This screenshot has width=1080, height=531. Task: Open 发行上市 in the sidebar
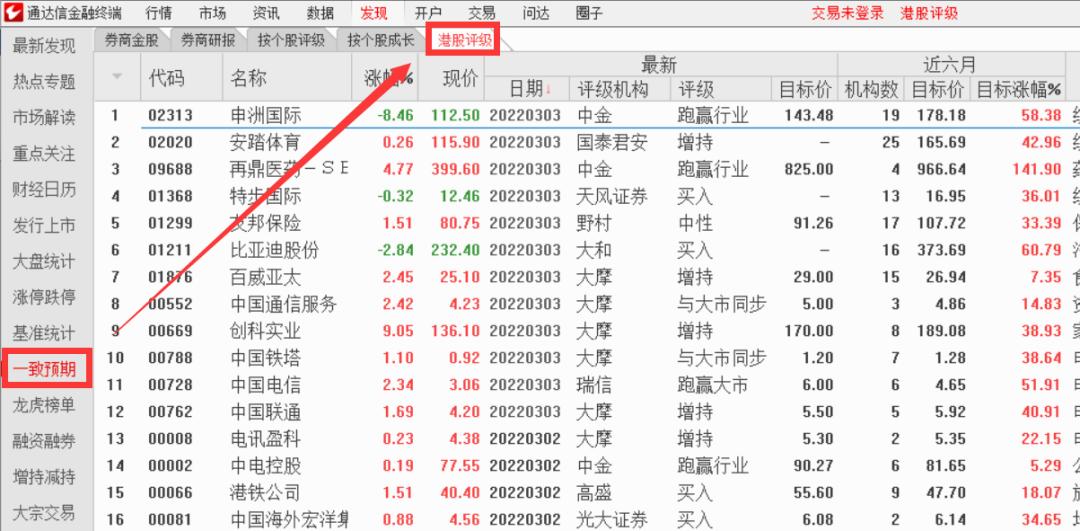tap(44, 225)
